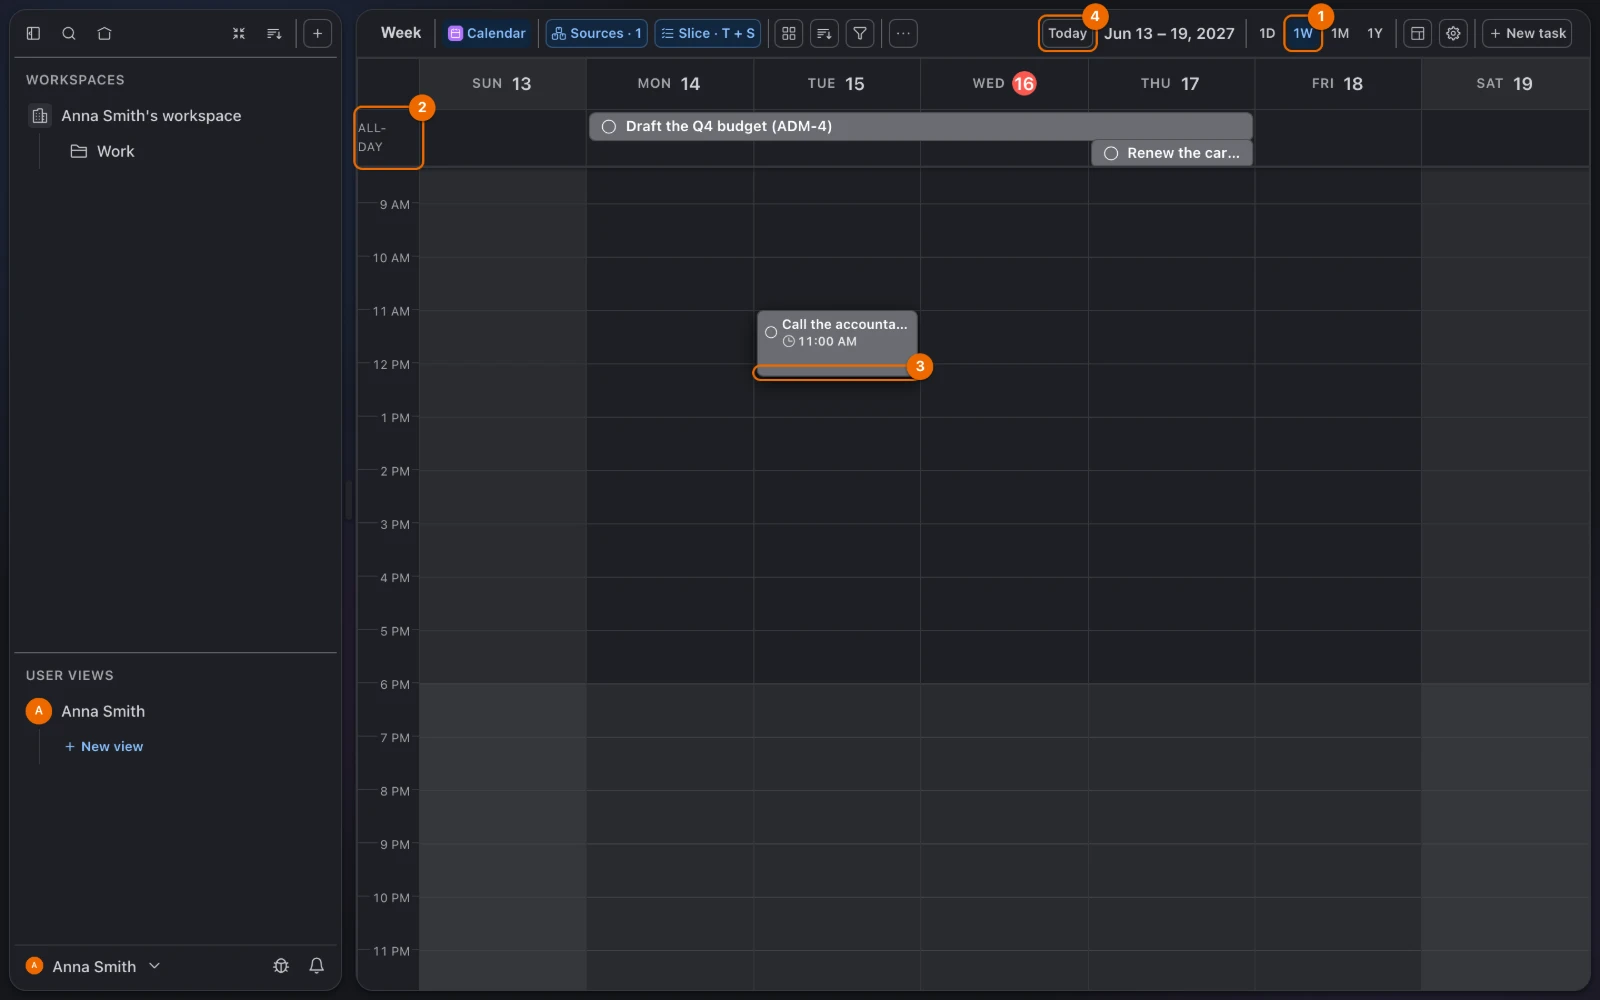Expand the Anna Smith account menu chevron
1600x1000 pixels.
tap(154, 966)
